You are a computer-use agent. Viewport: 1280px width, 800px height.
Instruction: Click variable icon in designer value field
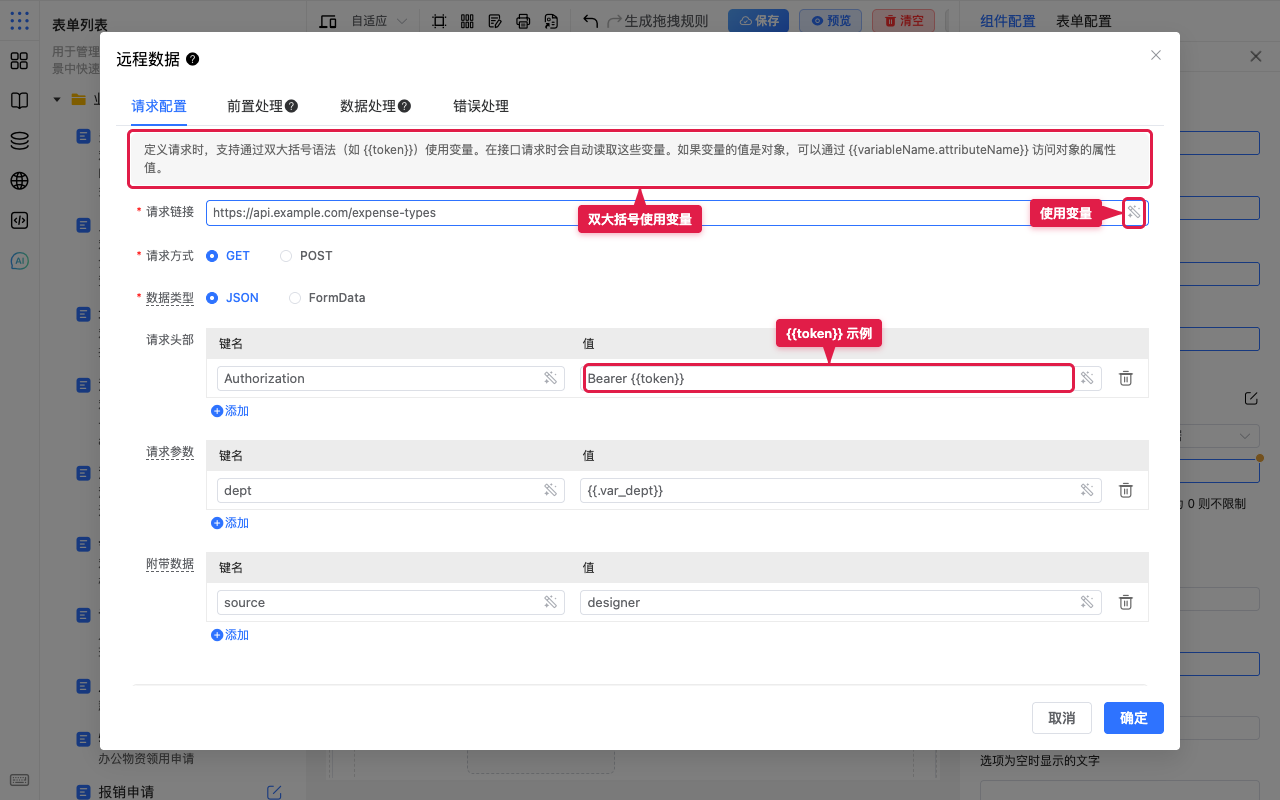pyautogui.click(x=1087, y=602)
